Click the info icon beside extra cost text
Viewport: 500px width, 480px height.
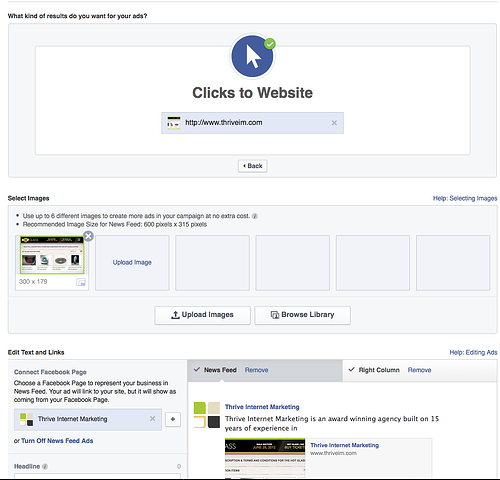coord(255,216)
